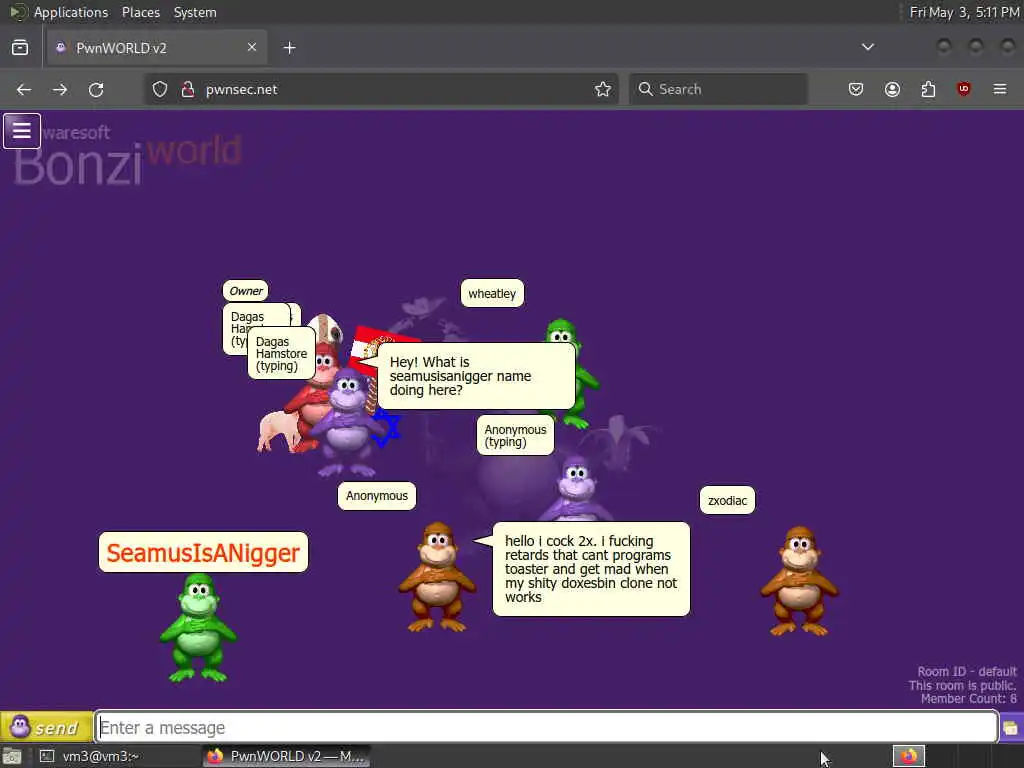
Task: Click the Firefox icon in the bottom tray
Action: [x=908, y=756]
